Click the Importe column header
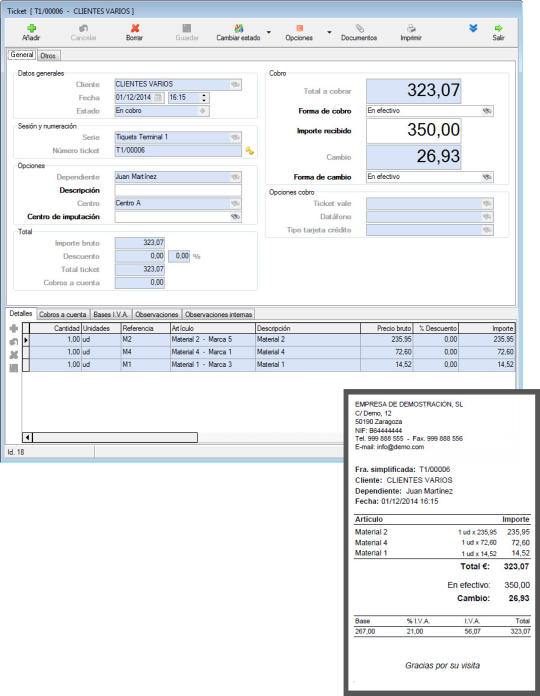This screenshot has width=540, height=696. click(487, 328)
